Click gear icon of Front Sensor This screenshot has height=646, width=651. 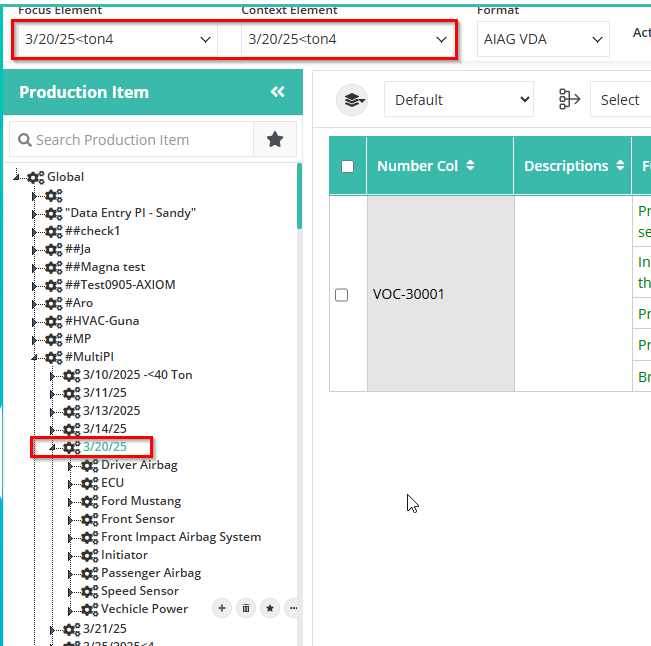90,519
